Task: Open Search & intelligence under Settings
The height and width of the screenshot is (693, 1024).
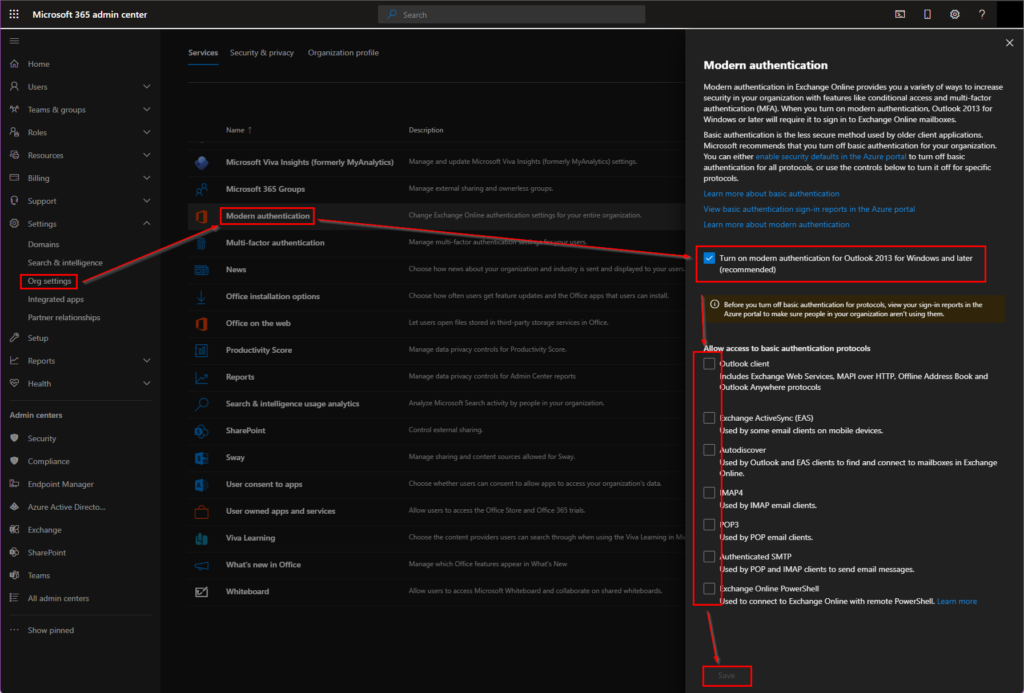Action: 65,263
